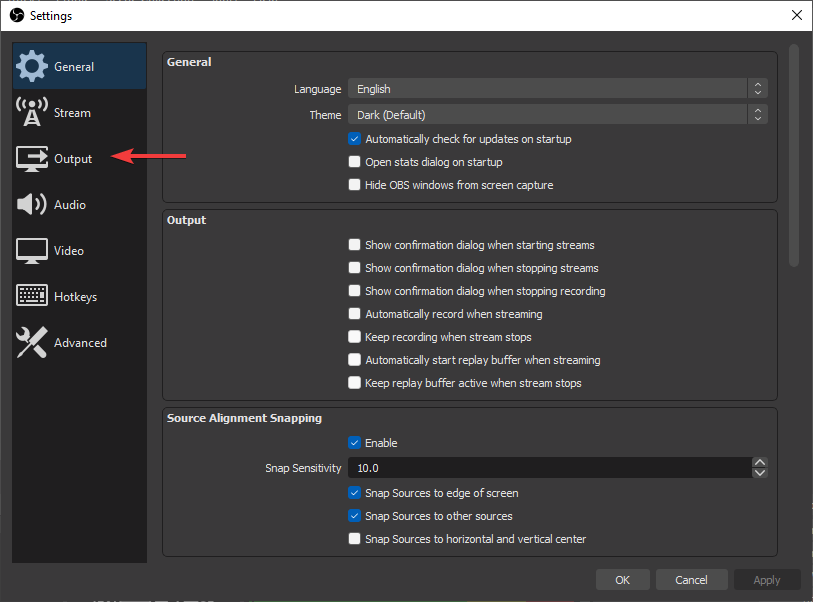Enable Hide OBS windows from screen capture
This screenshot has height=602, width=813.
point(354,185)
